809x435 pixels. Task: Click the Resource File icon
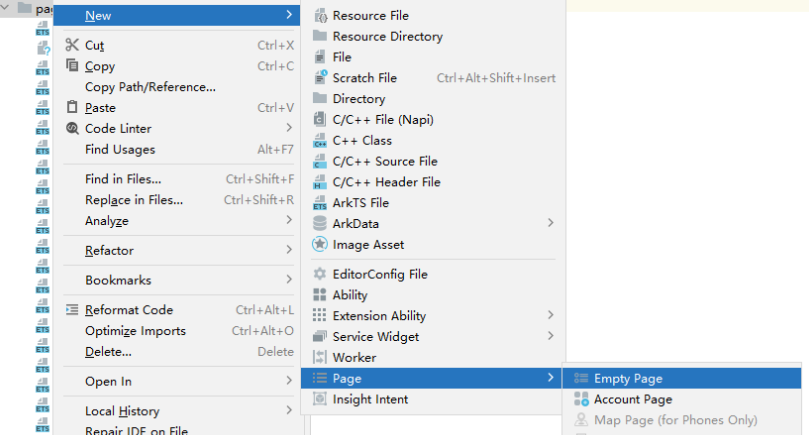[x=320, y=16]
